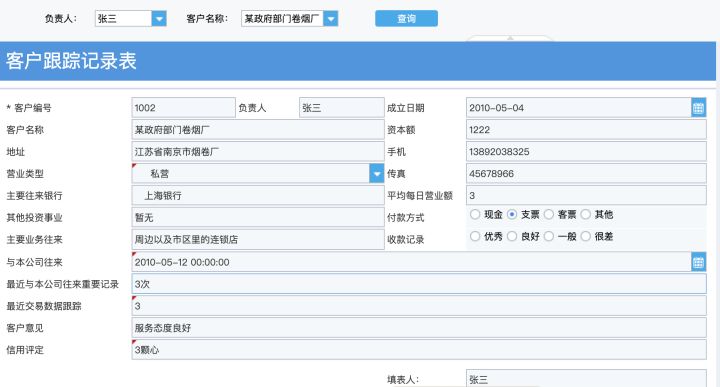The height and width of the screenshot is (387, 720).
Task: Choose 良好 for 收款记录
Action: [512, 236]
